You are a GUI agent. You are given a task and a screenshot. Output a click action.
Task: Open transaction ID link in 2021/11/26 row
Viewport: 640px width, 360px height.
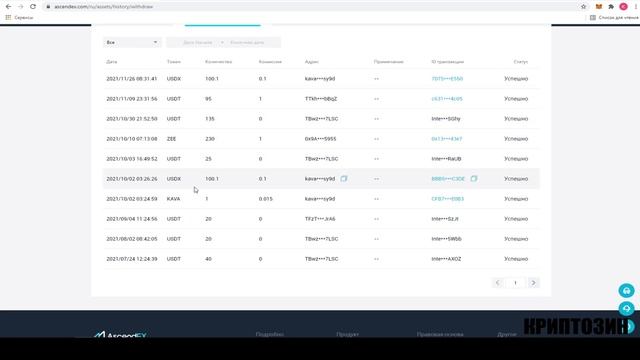447,78
